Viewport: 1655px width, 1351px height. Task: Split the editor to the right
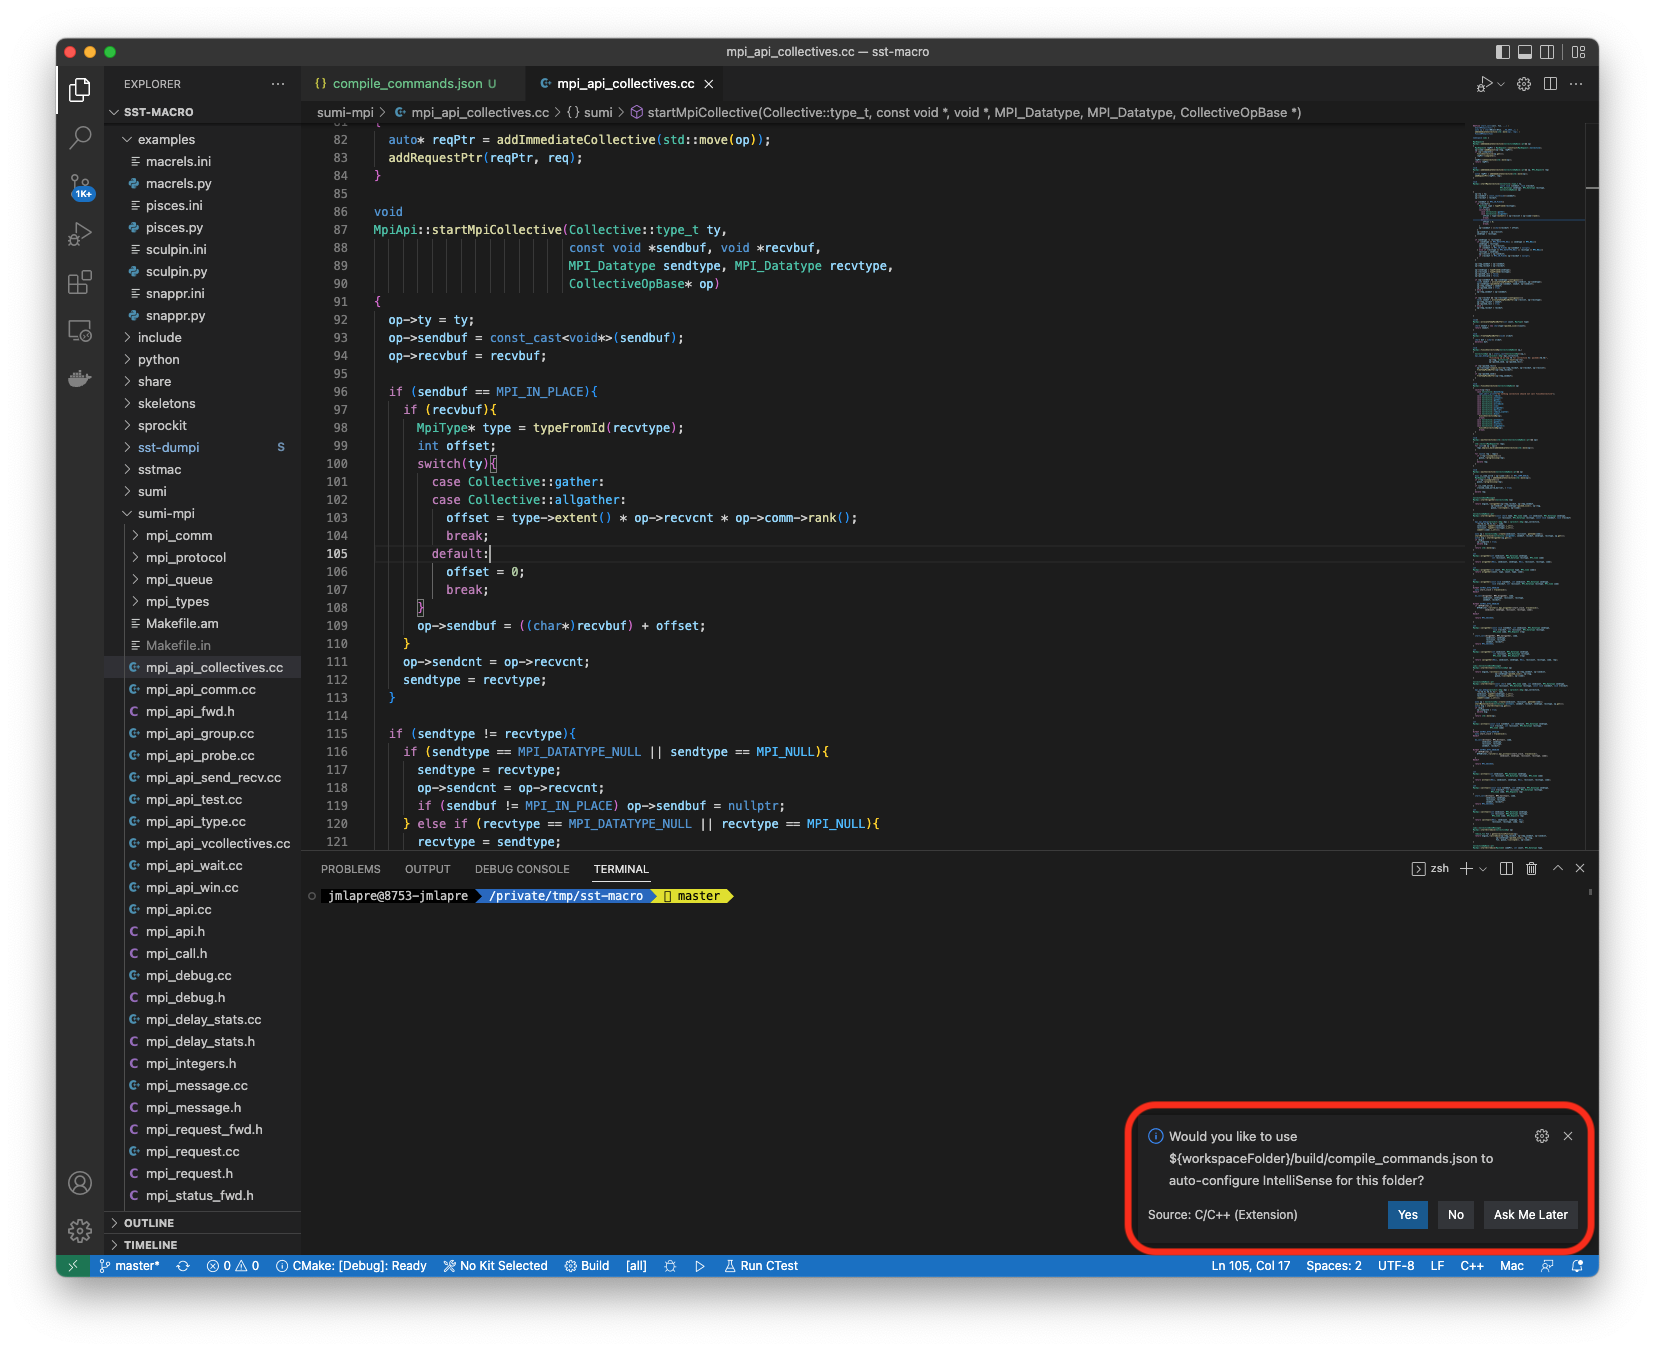(x=1550, y=84)
